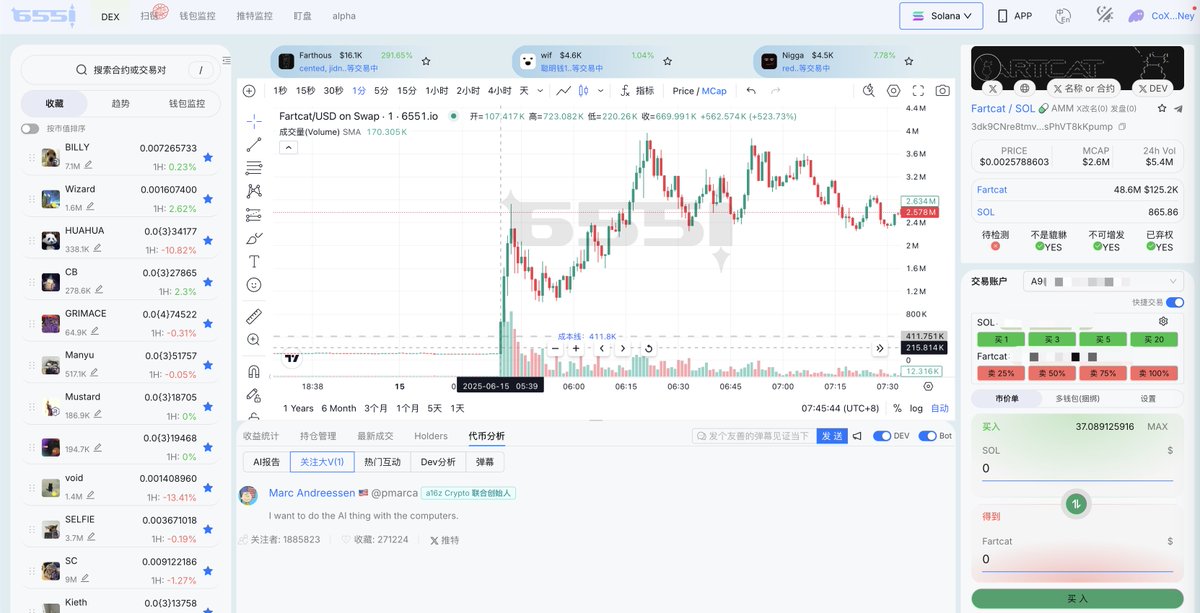Jump to latest bar double-arrow button

tap(880, 348)
